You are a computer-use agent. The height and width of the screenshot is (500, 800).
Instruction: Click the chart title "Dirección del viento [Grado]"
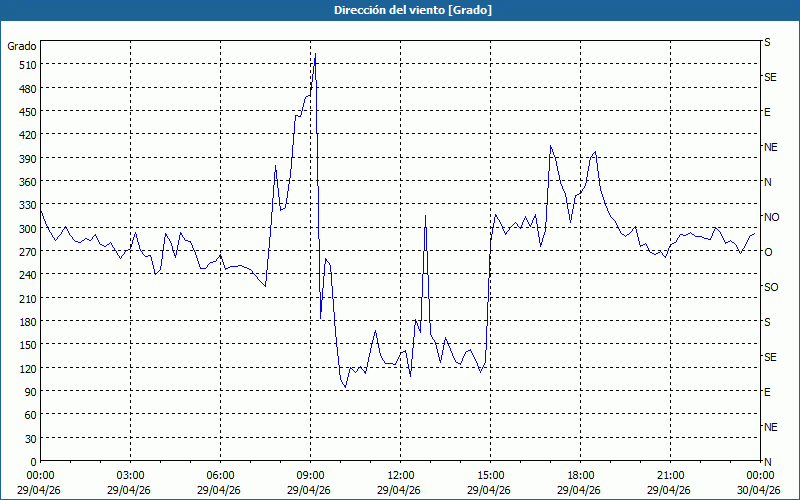399,10
